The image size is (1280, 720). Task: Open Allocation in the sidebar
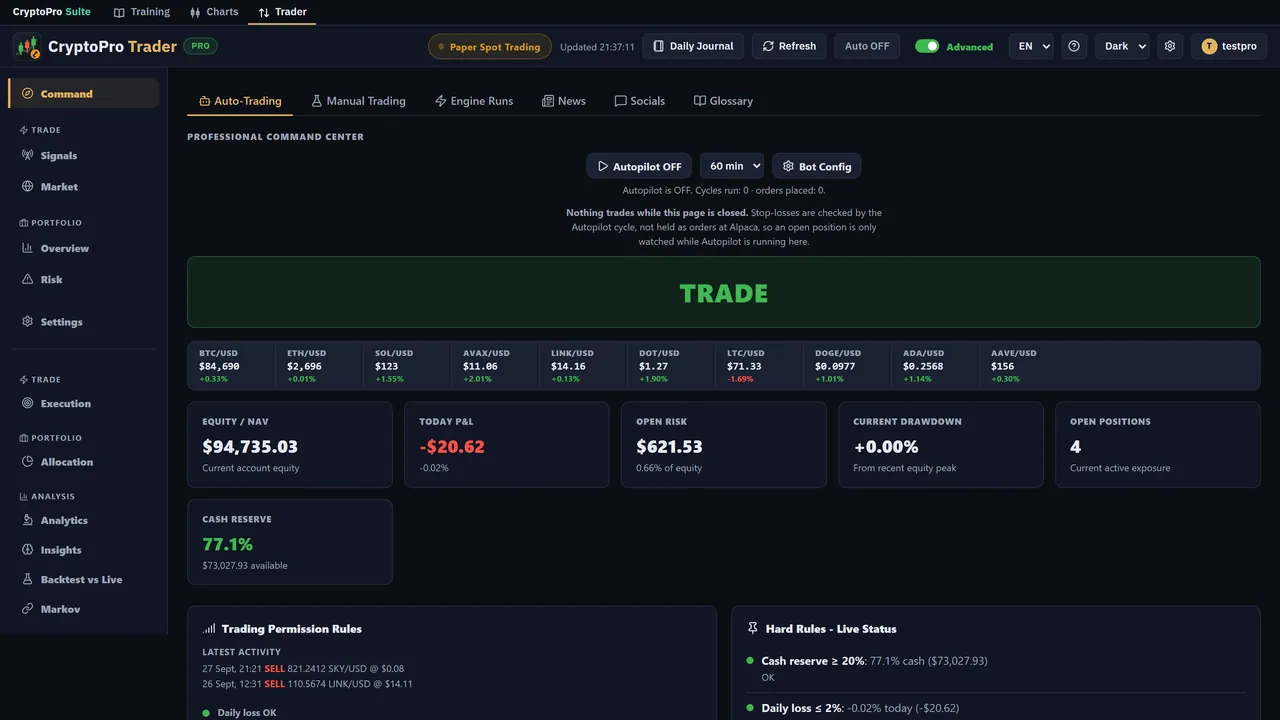(83, 462)
